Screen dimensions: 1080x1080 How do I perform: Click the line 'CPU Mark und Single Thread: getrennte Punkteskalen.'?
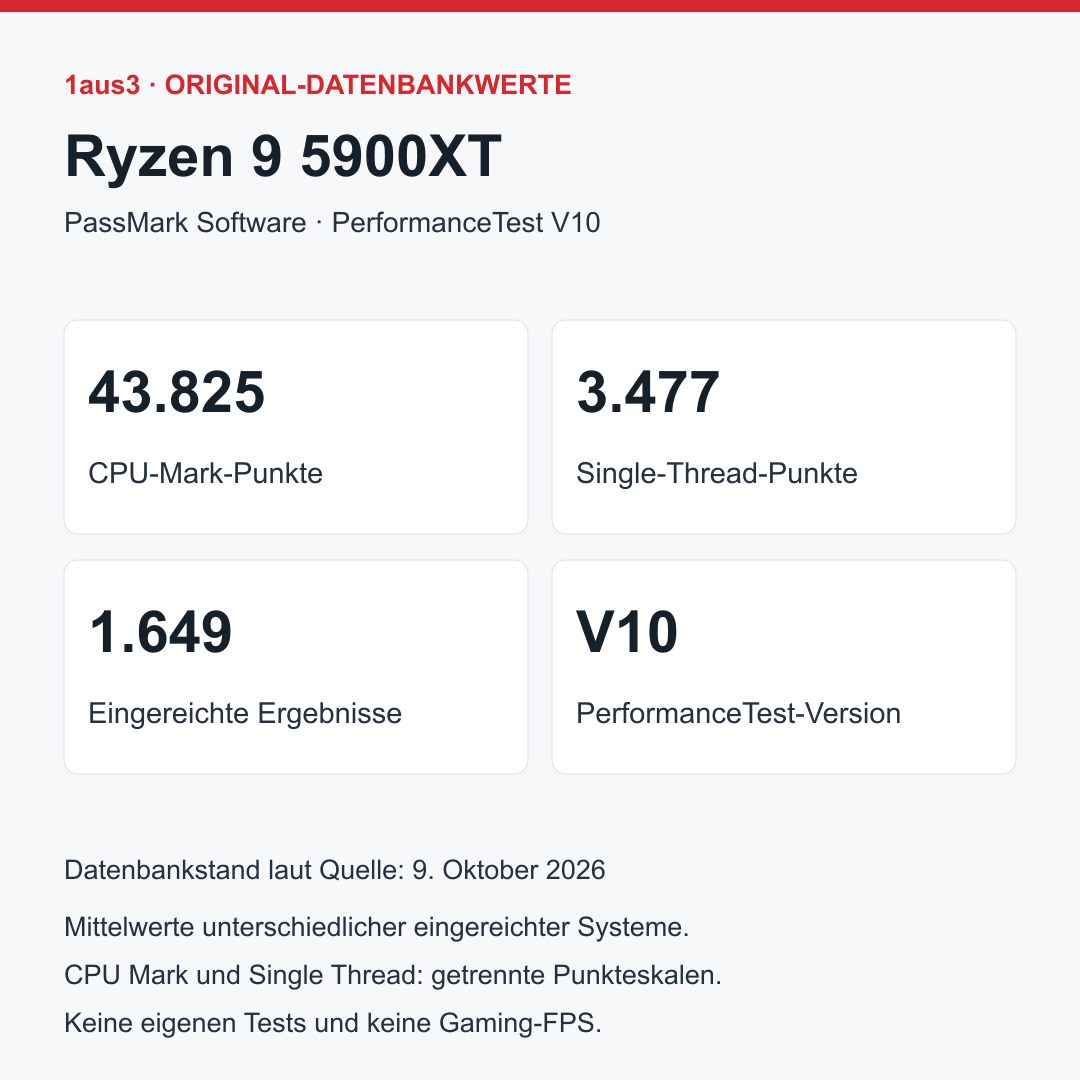(393, 975)
